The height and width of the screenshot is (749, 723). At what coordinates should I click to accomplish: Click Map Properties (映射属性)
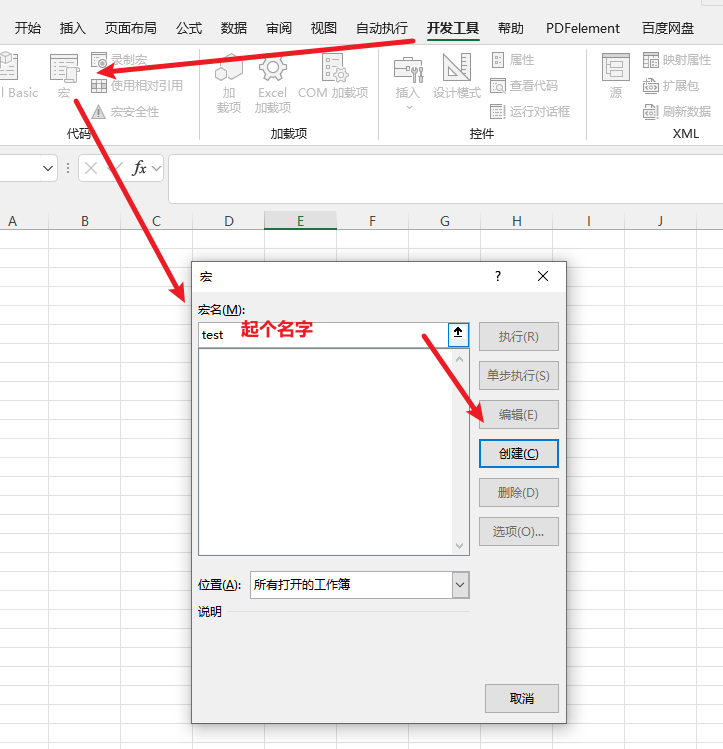[677, 60]
